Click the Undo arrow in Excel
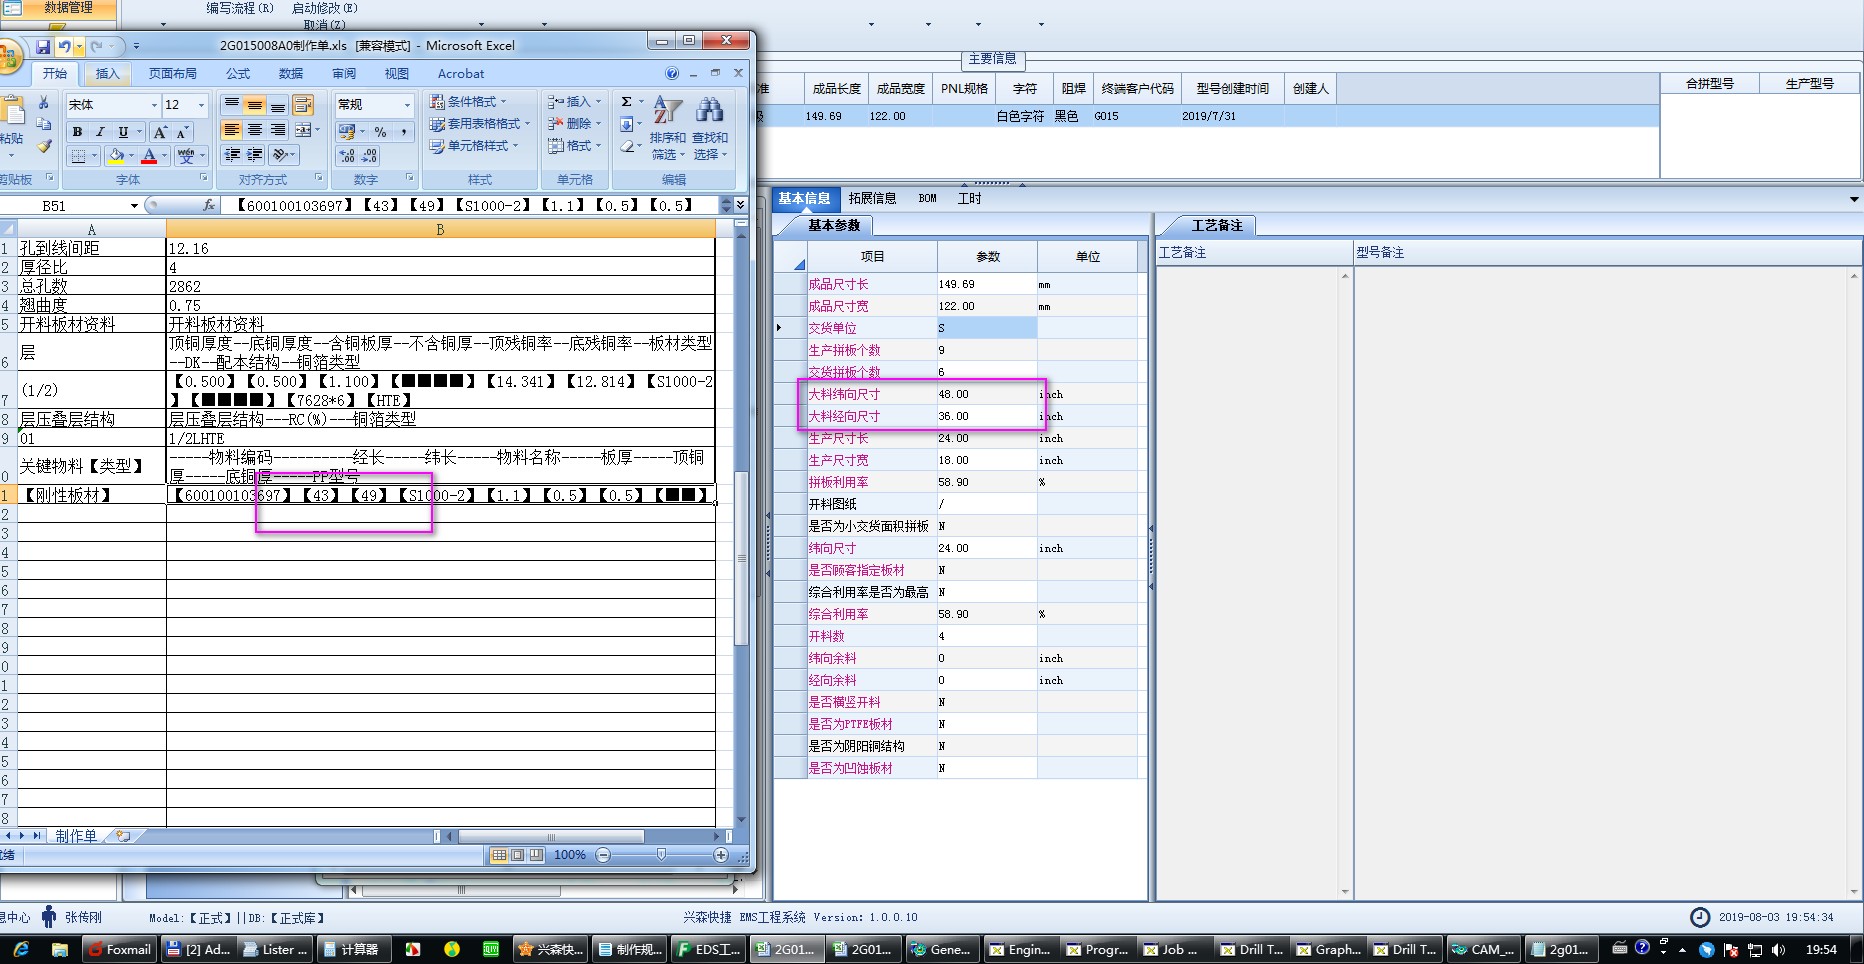The width and height of the screenshot is (1864, 964). (x=64, y=46)
